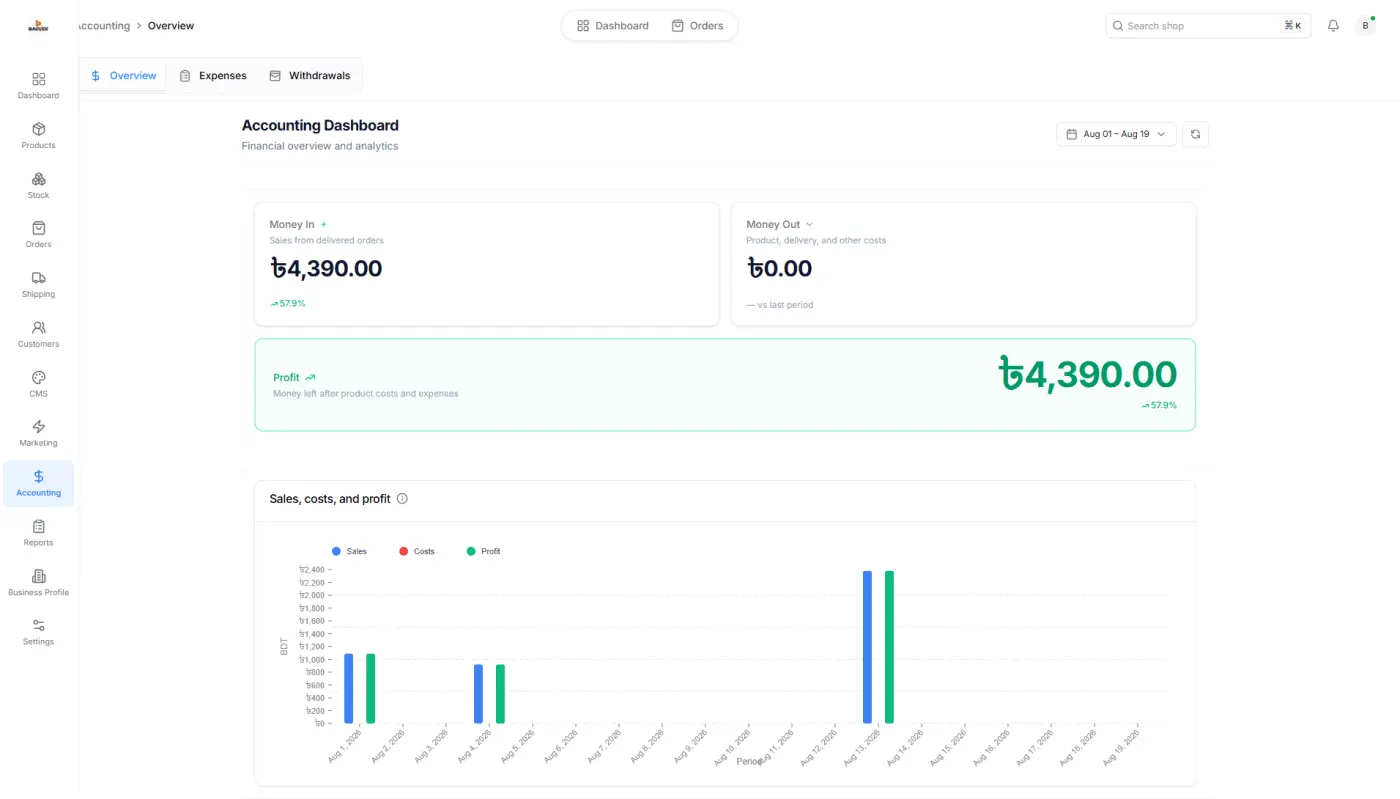This screenshot has width=1400, height=799.
Task: Click the Accounting breadcrumb link
Action: (104, 26)
